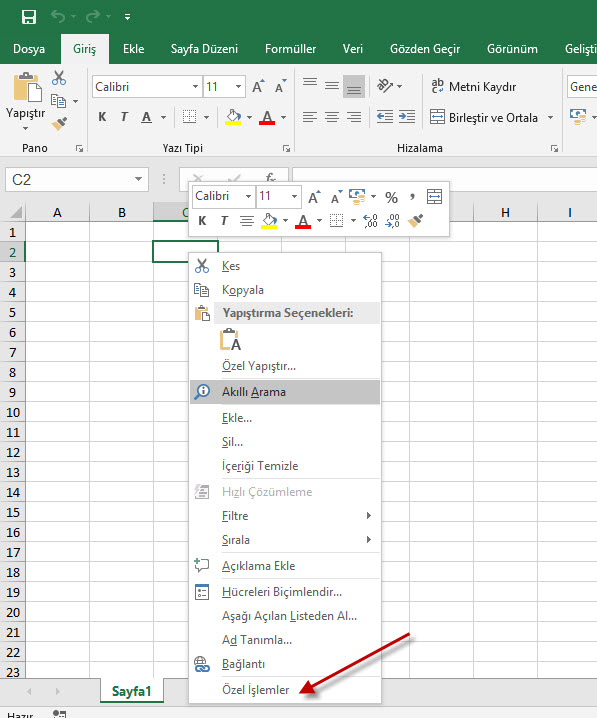This screenshot has width=597, height=718.
Task: Align text left in ribbon
Action: pyautogui.click(x=310, y=117)
